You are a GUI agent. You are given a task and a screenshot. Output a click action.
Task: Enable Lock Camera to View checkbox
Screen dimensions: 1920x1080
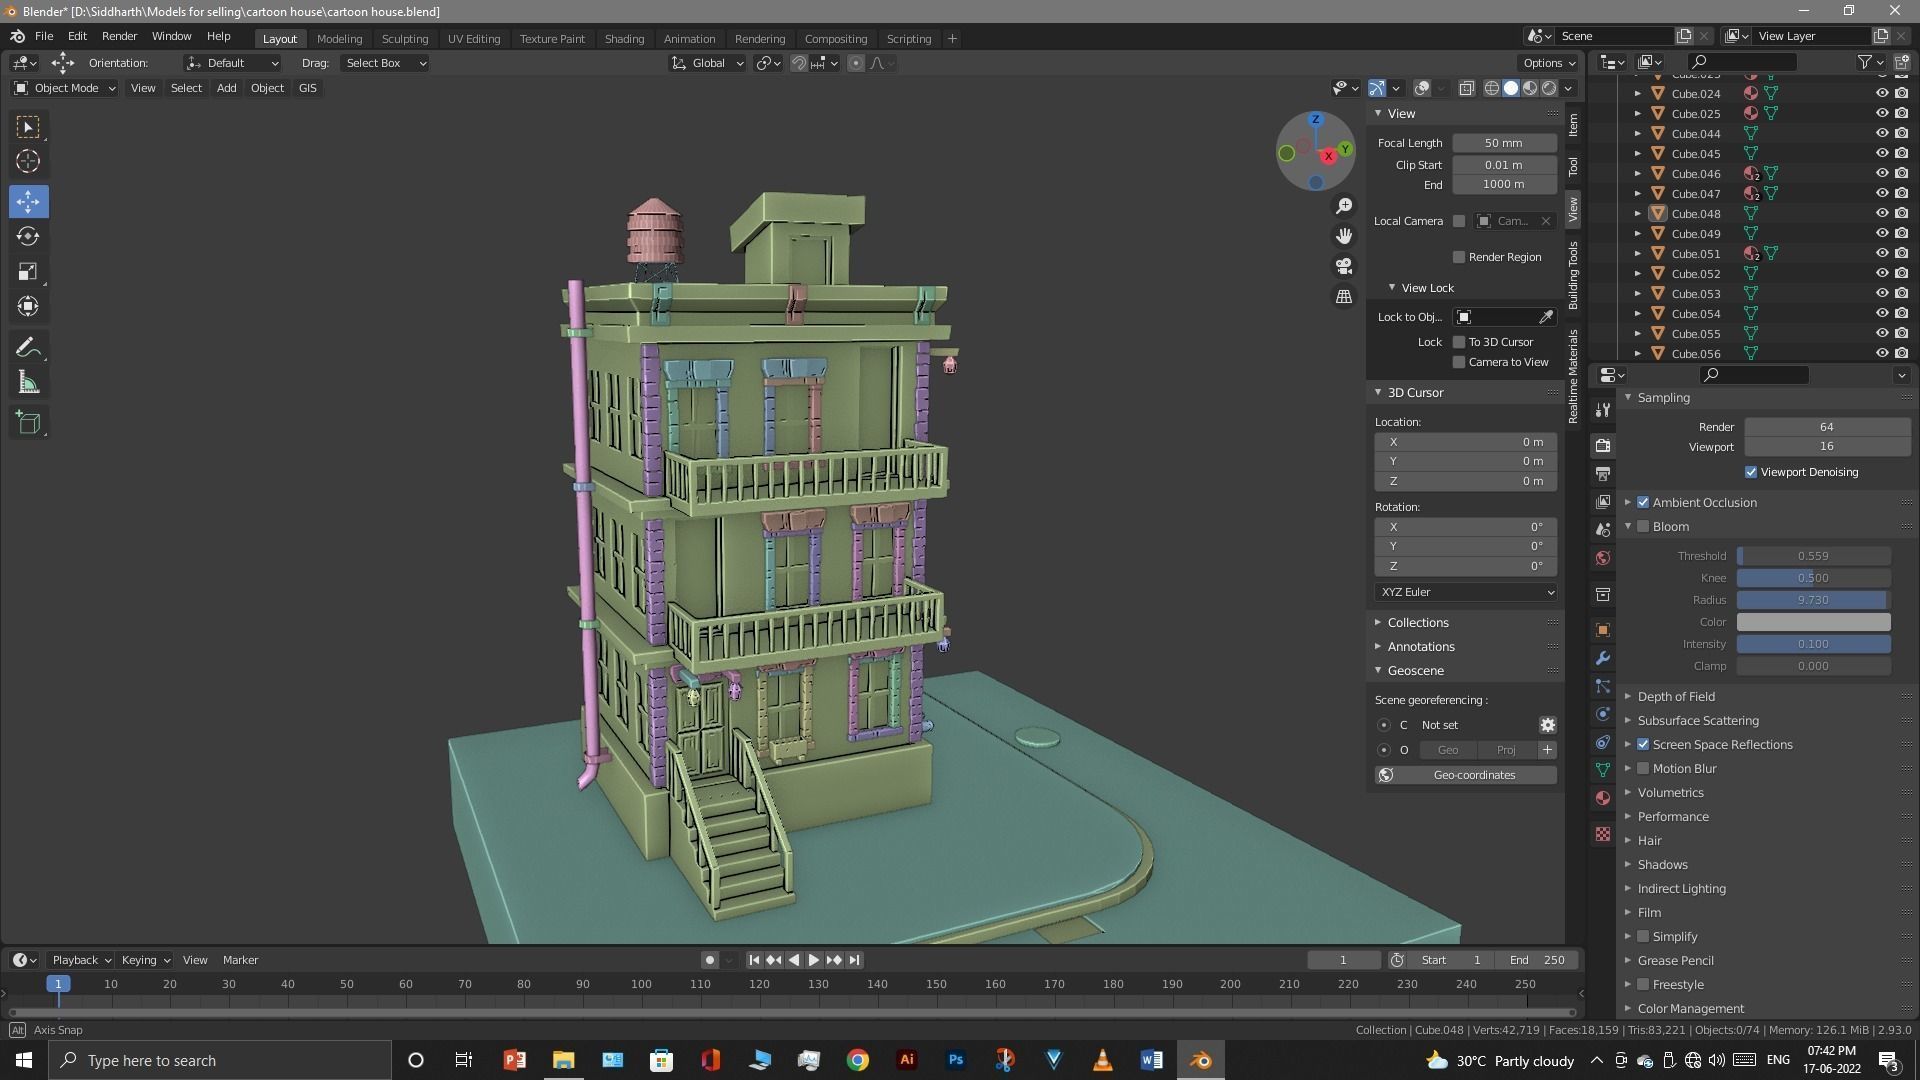[x=1459, y=362]
